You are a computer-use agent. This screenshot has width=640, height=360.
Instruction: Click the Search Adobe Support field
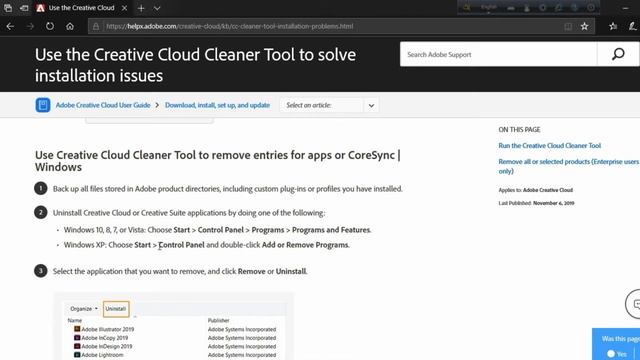click(498, 54)
